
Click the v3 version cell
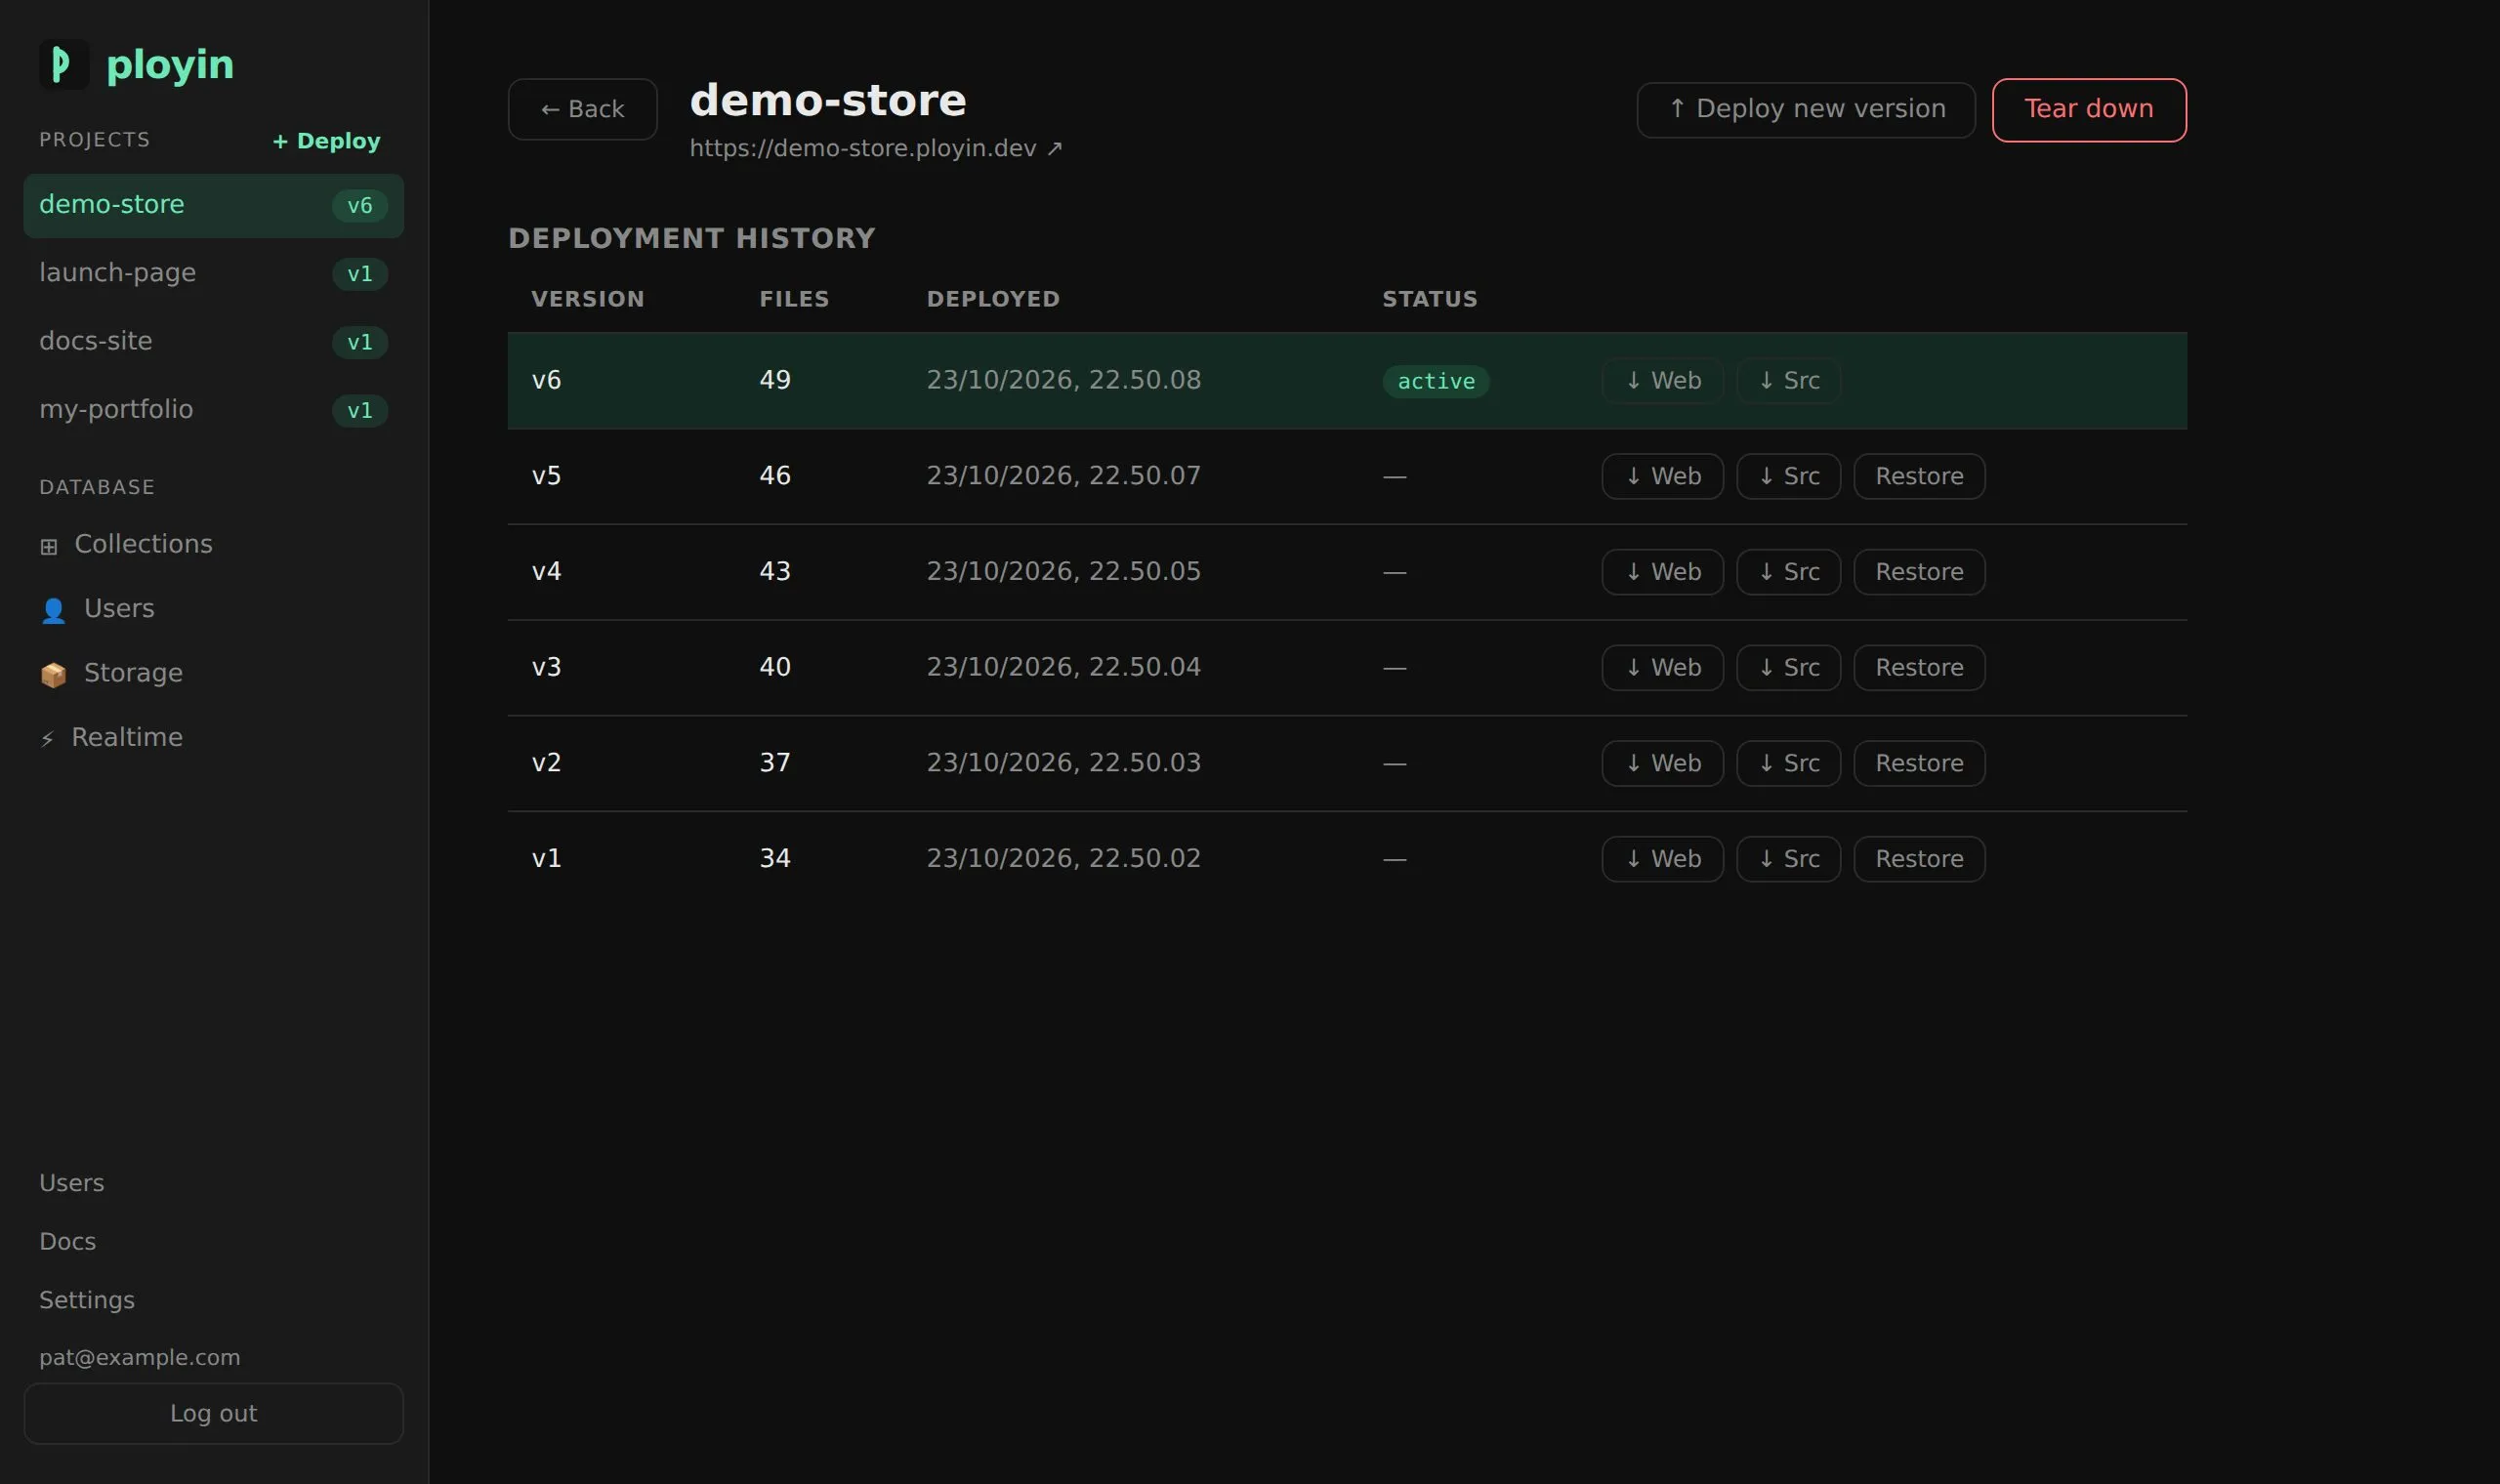pyautogui.click(x=546, y=667)
